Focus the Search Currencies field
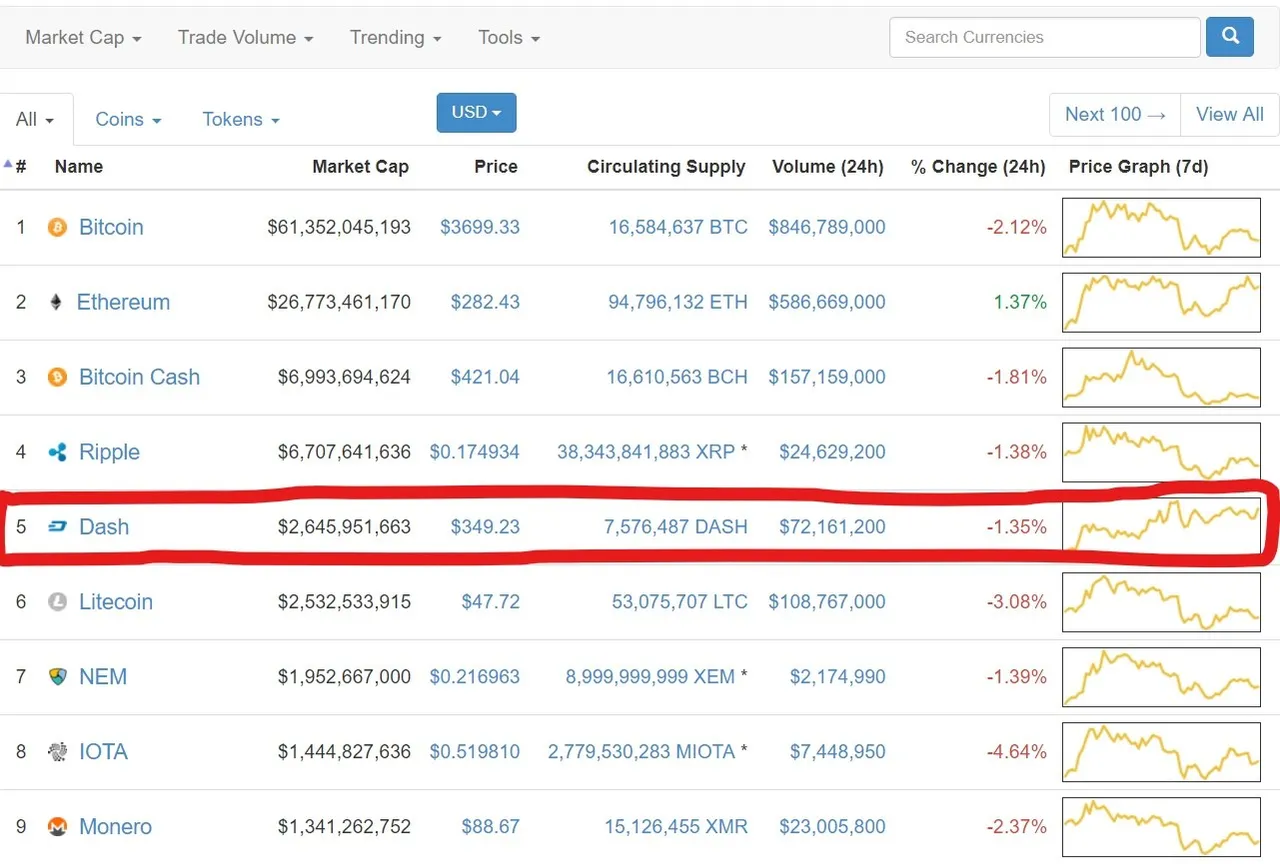Screen dimensions: 1280x864 point(1045,37)
